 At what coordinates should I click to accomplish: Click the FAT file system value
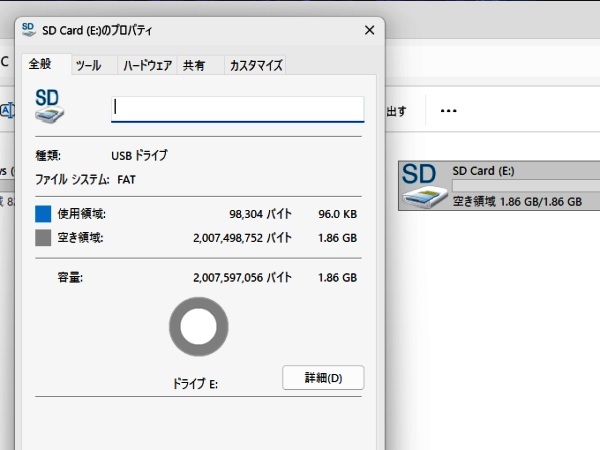(x=126, y=180)
